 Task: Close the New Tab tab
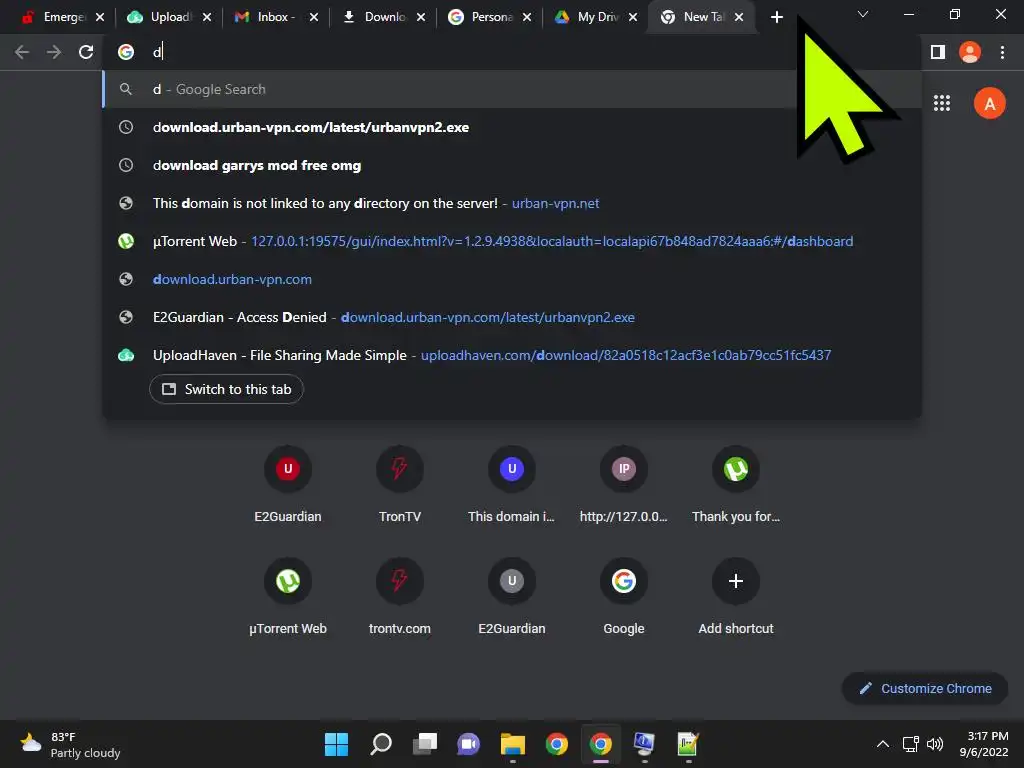[x=739, y=17]
